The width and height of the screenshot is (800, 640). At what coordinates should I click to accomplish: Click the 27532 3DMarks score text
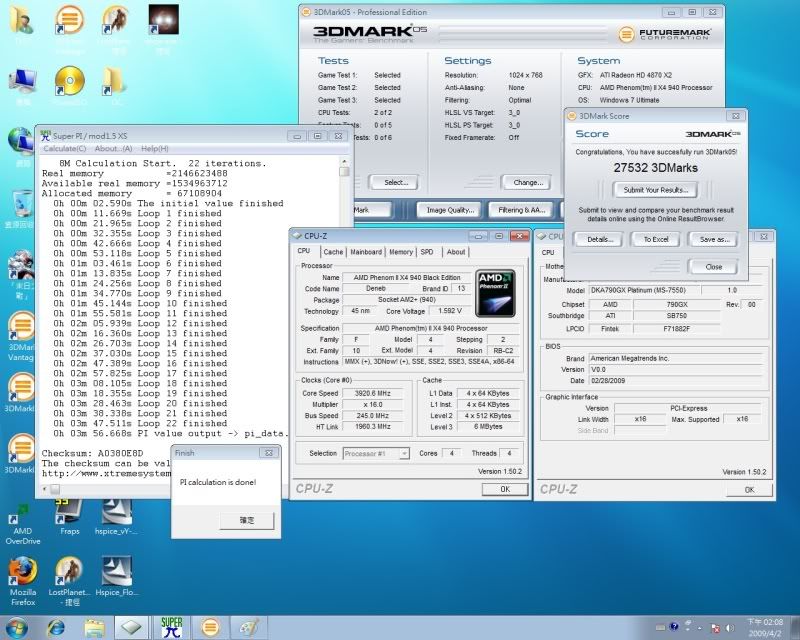coord(656,167)
